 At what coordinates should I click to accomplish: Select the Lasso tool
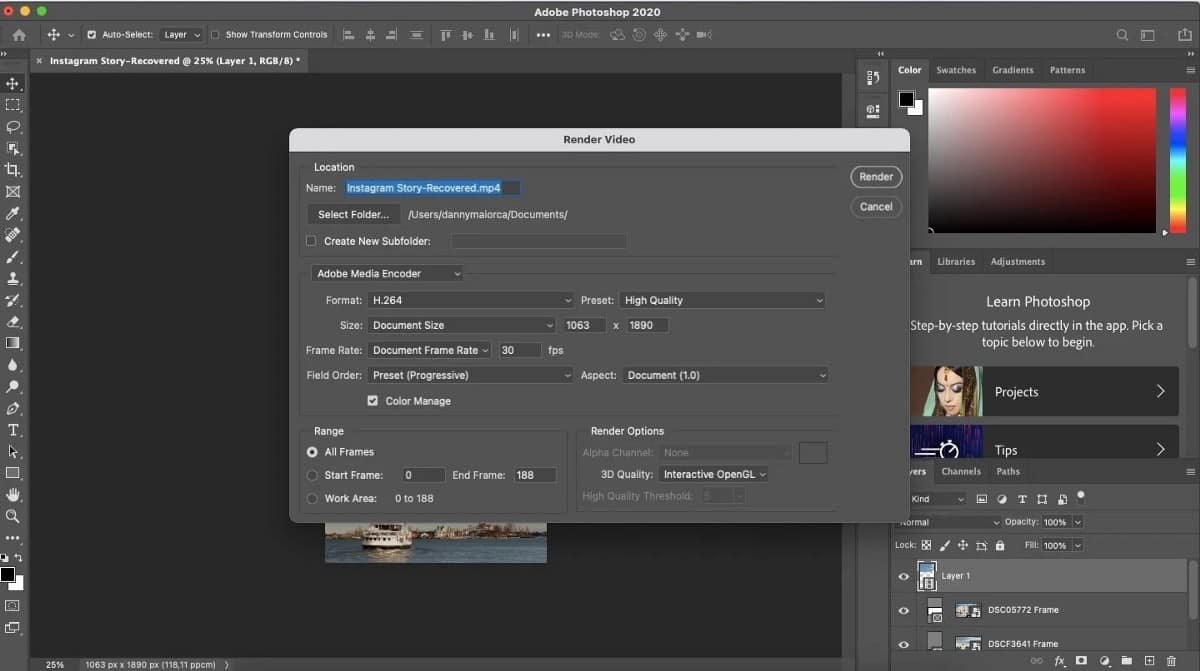pos(13,127)
